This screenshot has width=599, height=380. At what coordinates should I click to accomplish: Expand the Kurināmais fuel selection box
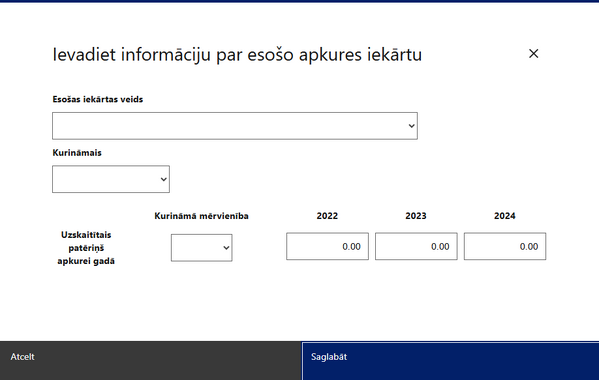coord(111,179)
